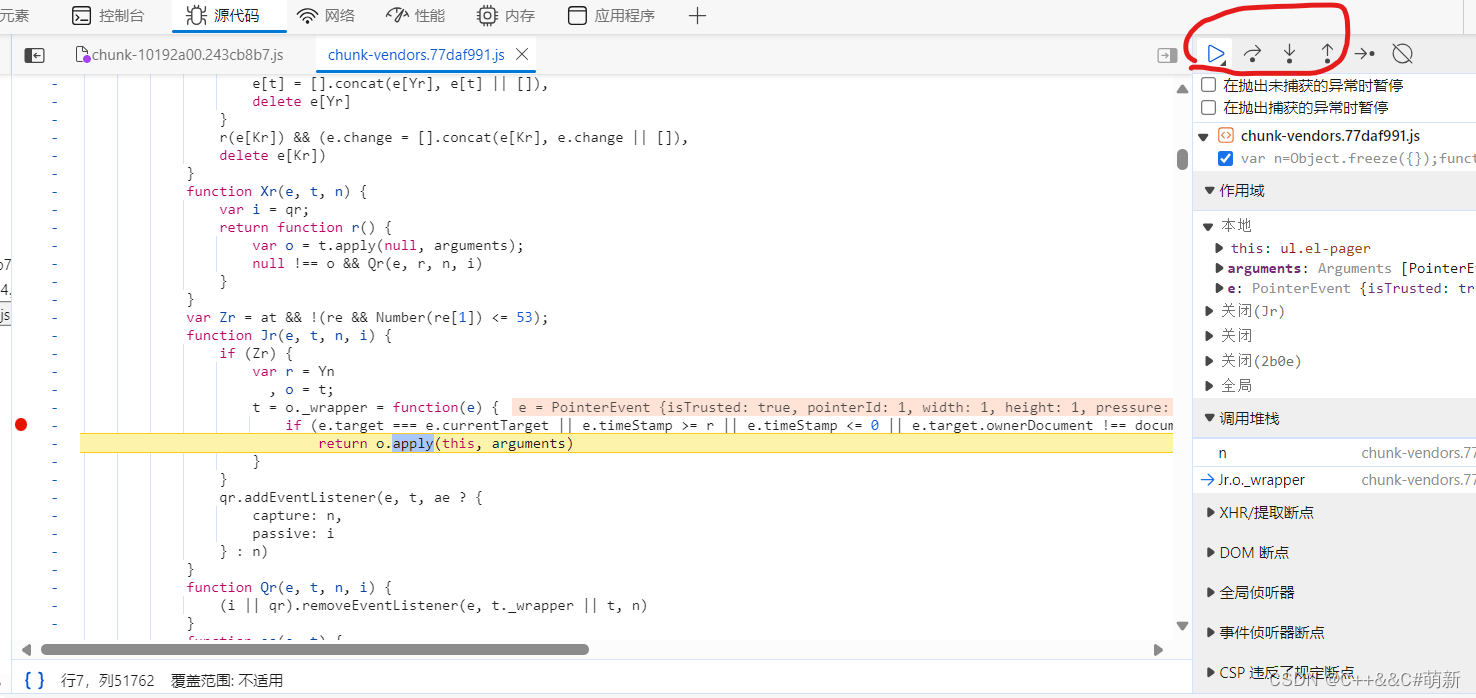The width and height of the screenshot is (1476, 698).
Task: Open the 应用程序 application tab
Action: [x=611, y=16]
